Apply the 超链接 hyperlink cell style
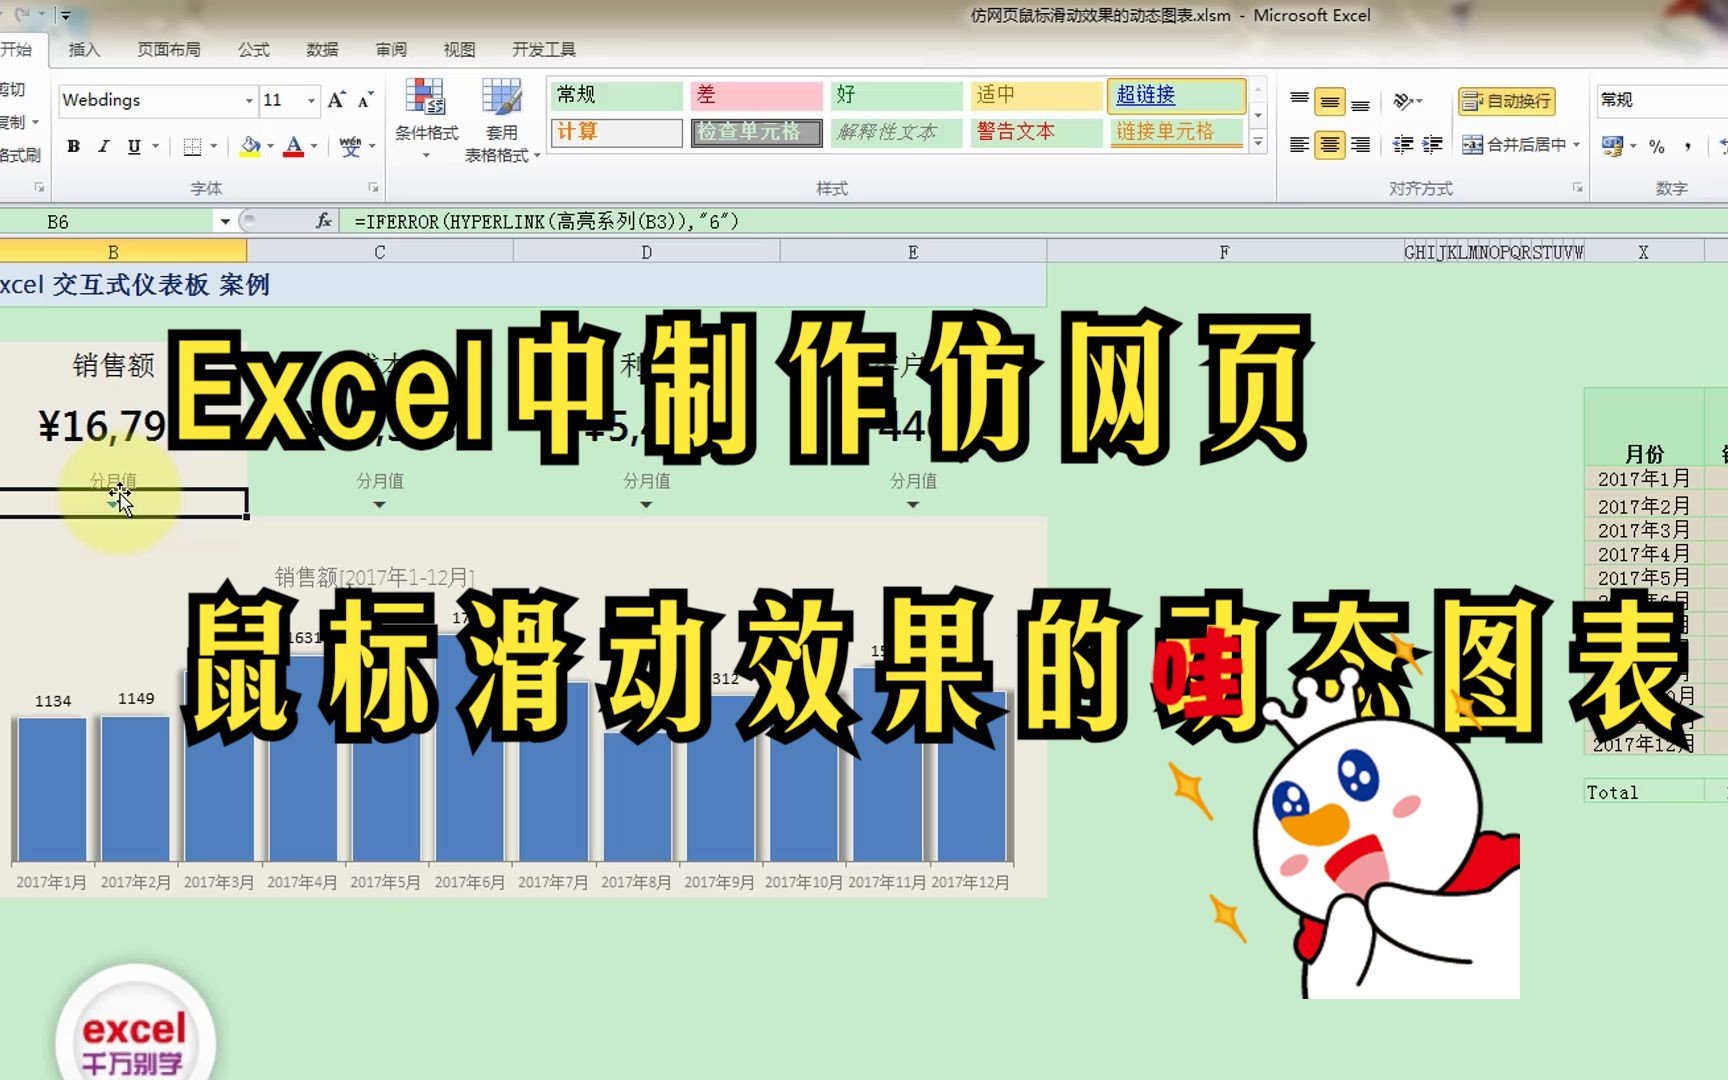Viewport: 1728px width, 1080px height. [1176, 95]
